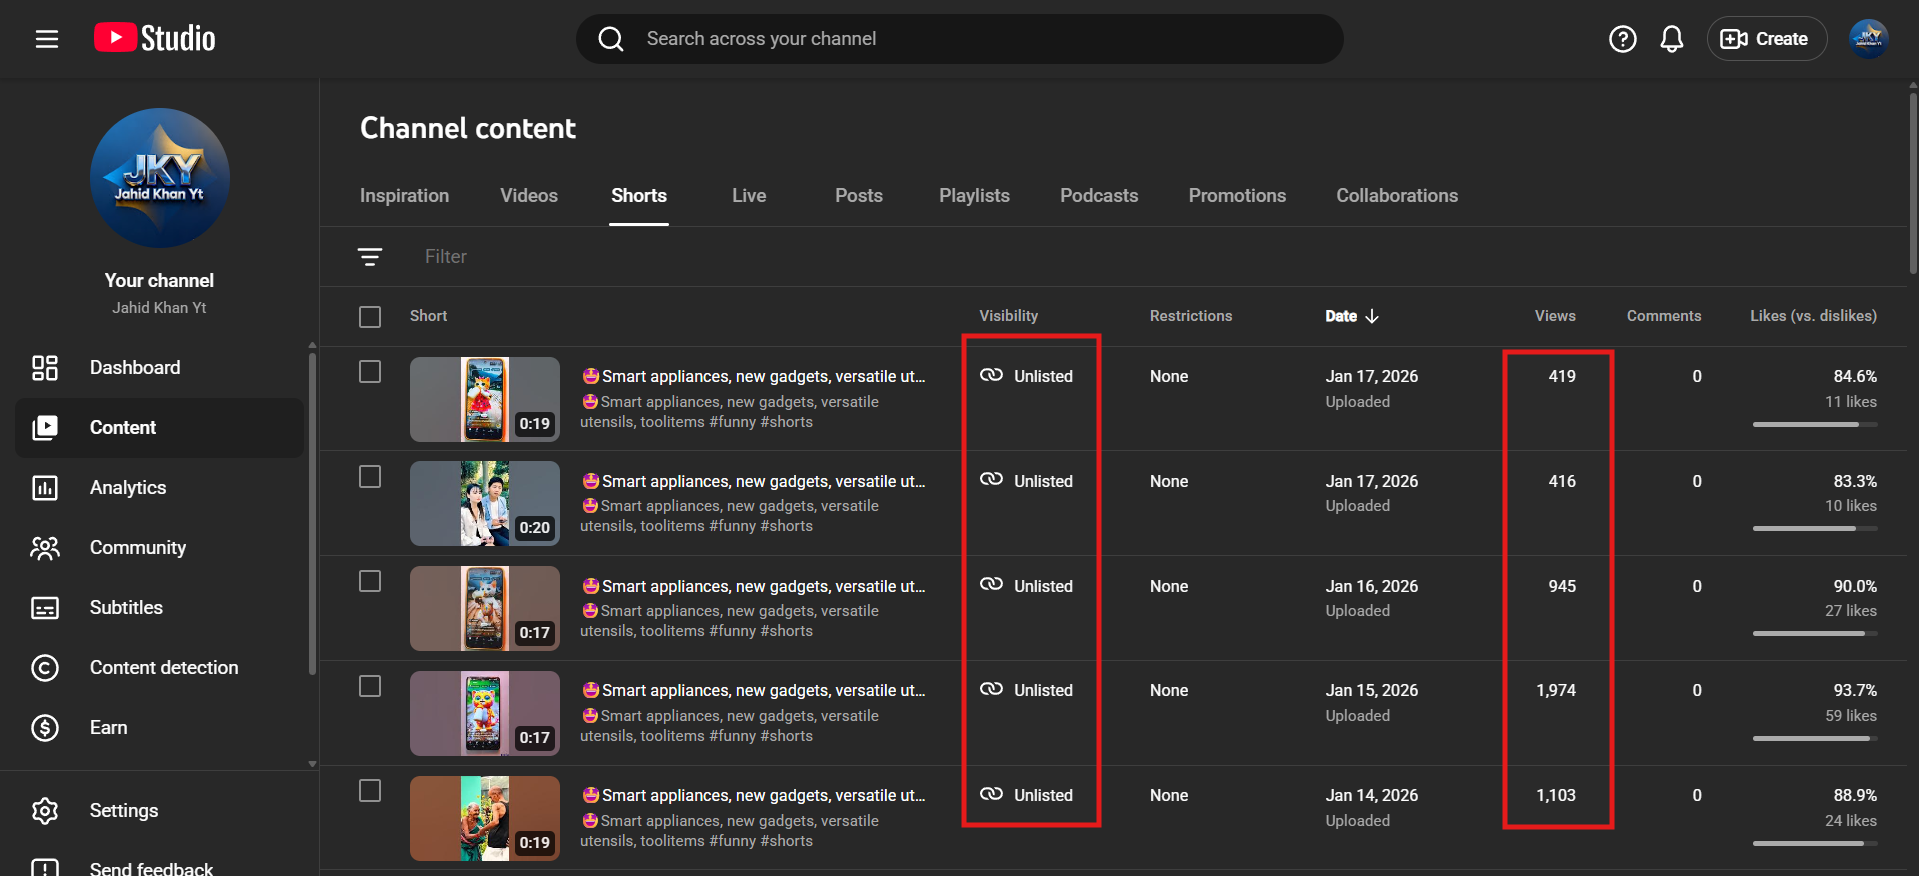Switch to the Videos tab

coord(528,196)
